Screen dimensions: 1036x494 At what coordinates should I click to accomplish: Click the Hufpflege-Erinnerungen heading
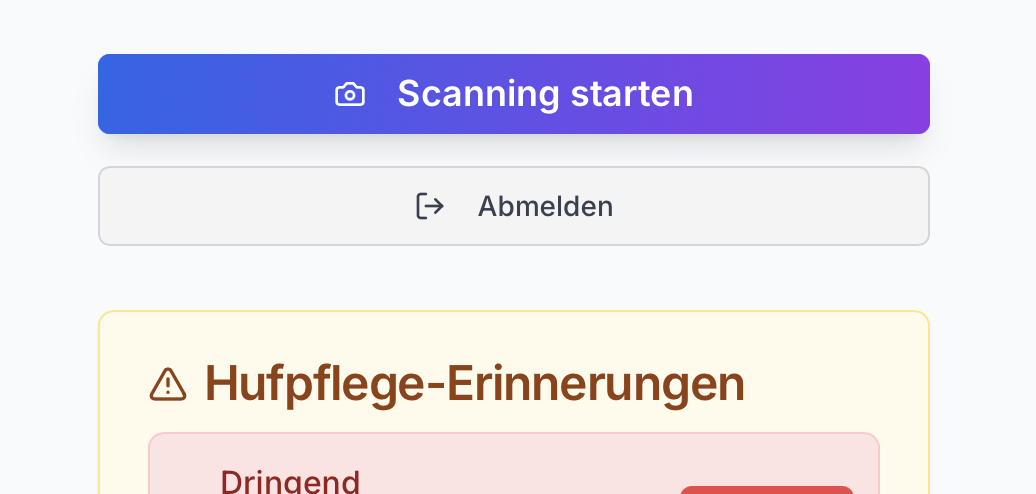475,384
